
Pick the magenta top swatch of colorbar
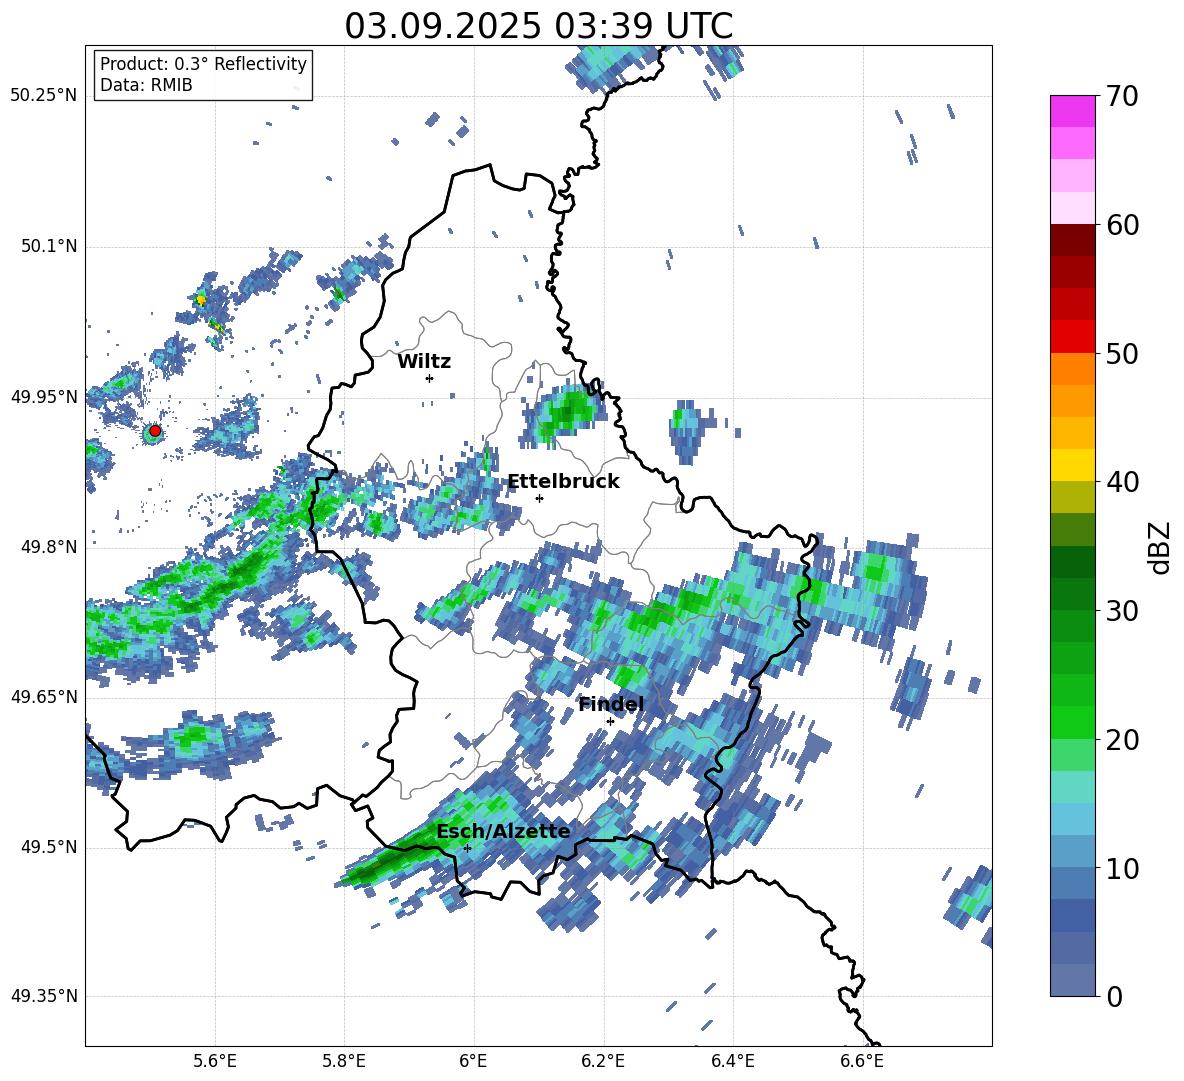1072,112
